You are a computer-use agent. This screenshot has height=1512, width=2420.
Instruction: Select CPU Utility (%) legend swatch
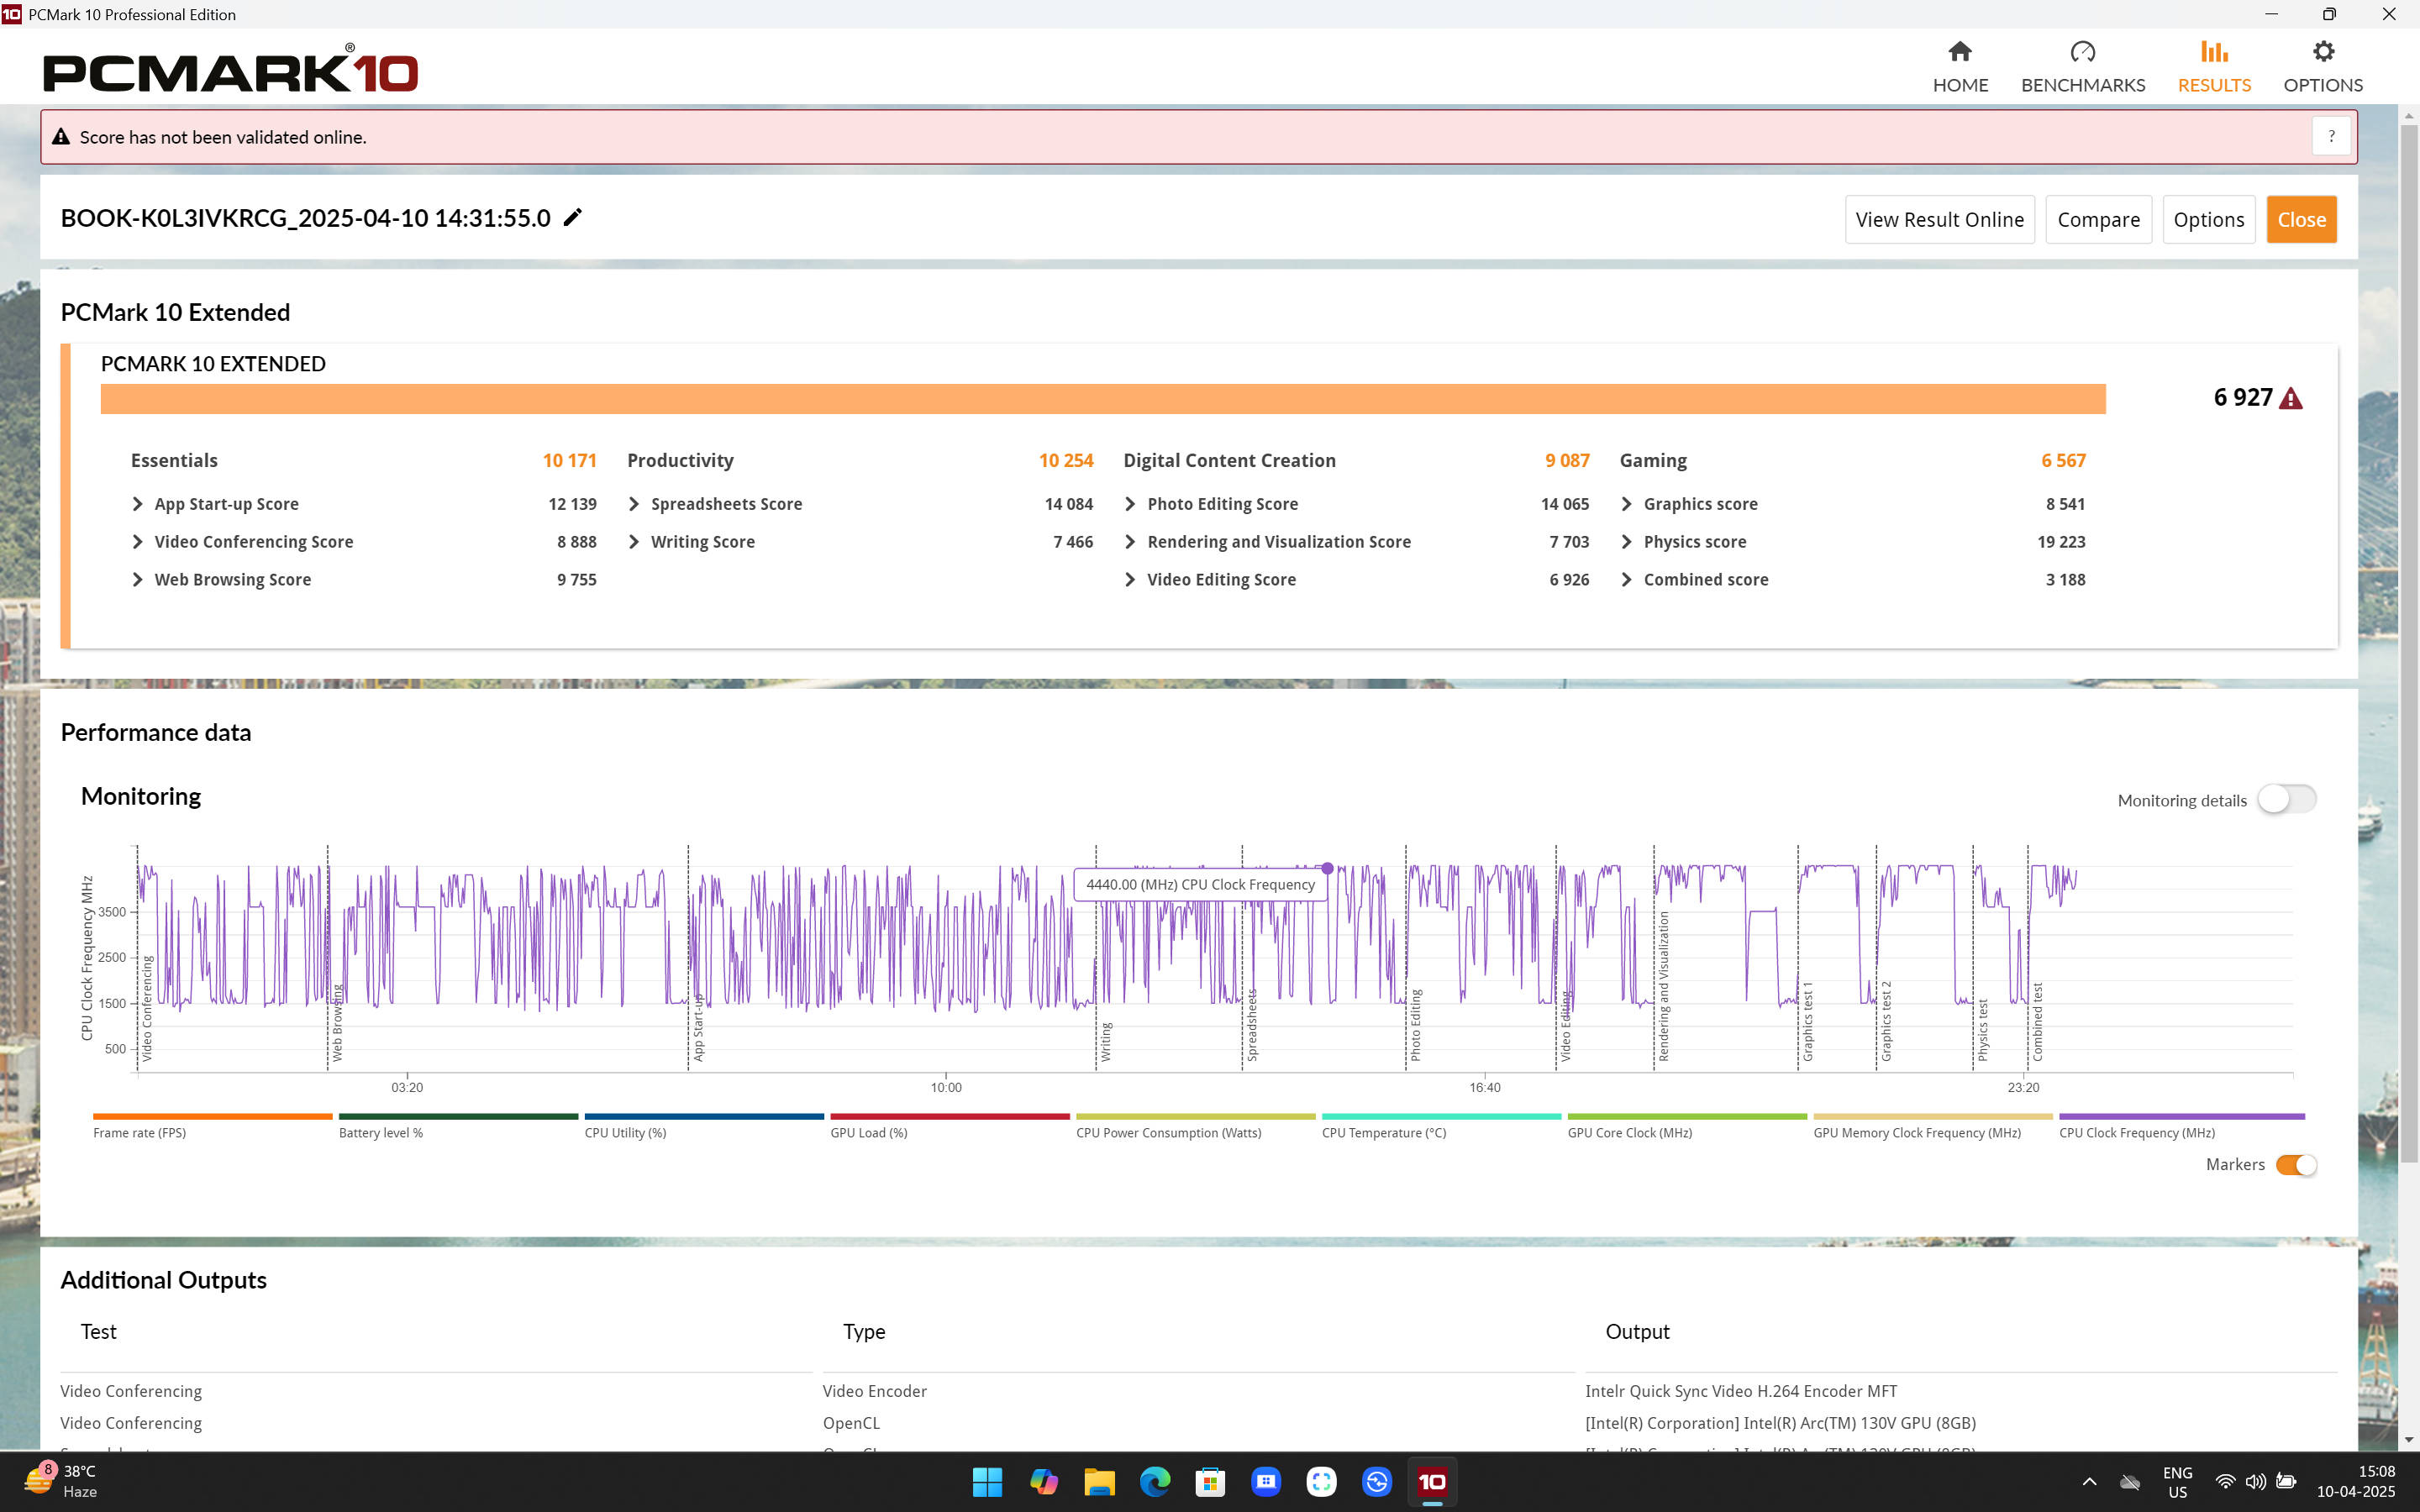(x=704, y=1116)
